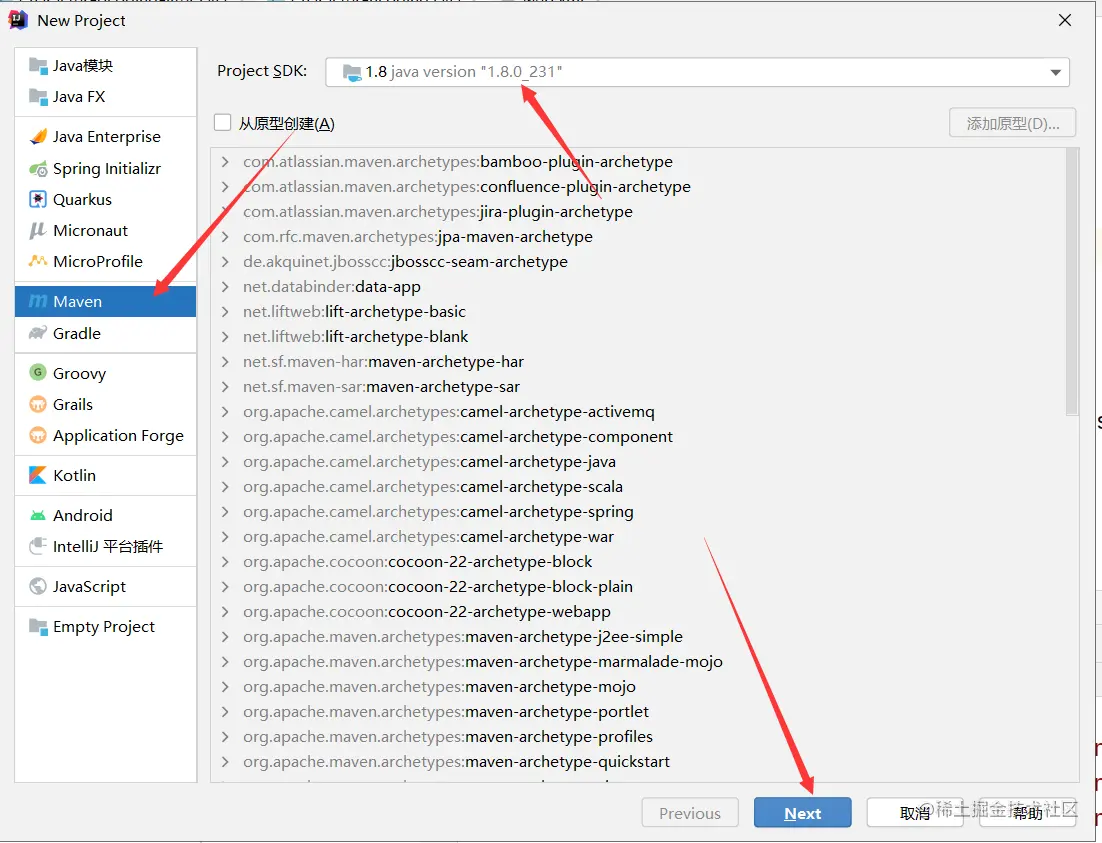Select the JavaScript globe icon
Viewport: 1102px width, 843px height.
click(x=38, y=586)
